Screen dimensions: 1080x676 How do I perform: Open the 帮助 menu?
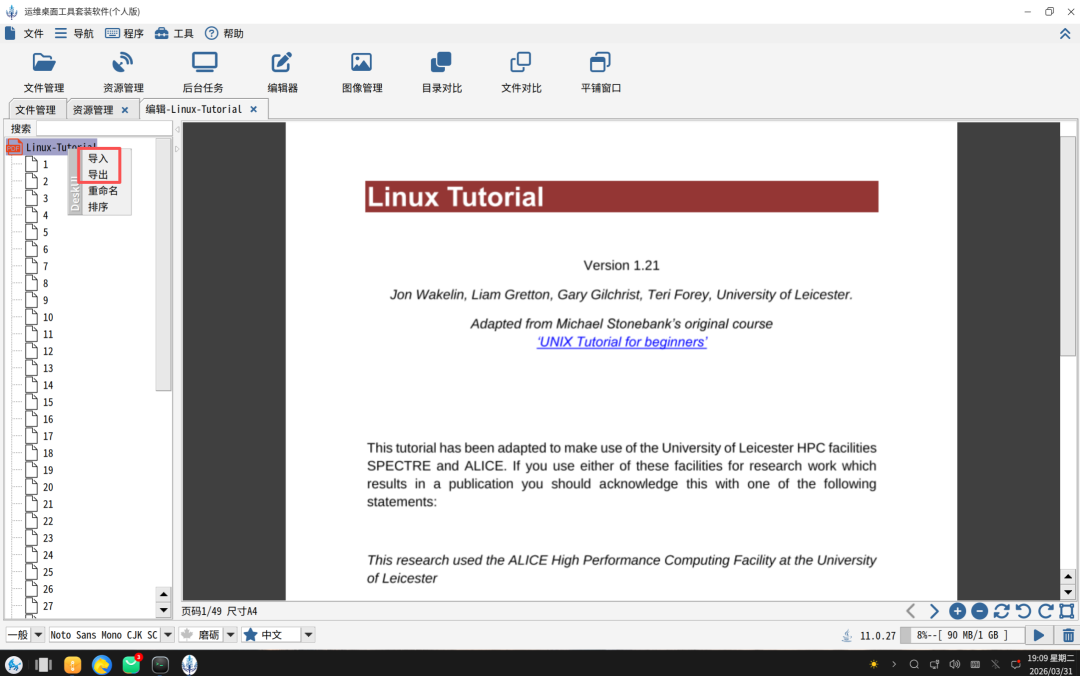pos(225,34)
